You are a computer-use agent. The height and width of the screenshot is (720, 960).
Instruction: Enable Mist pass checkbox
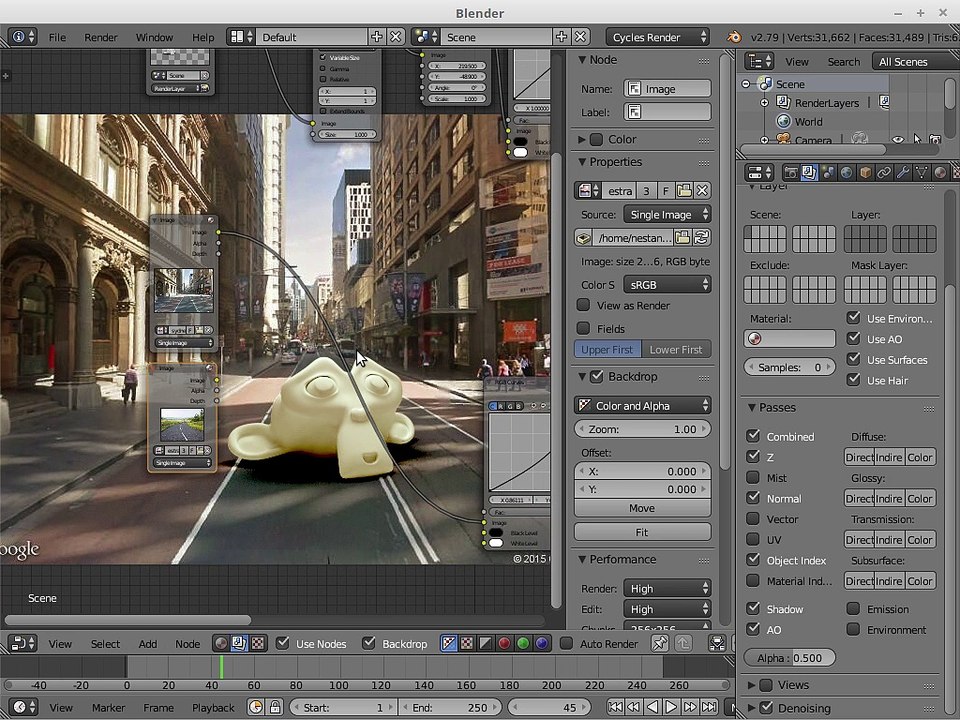coord(753,478)
